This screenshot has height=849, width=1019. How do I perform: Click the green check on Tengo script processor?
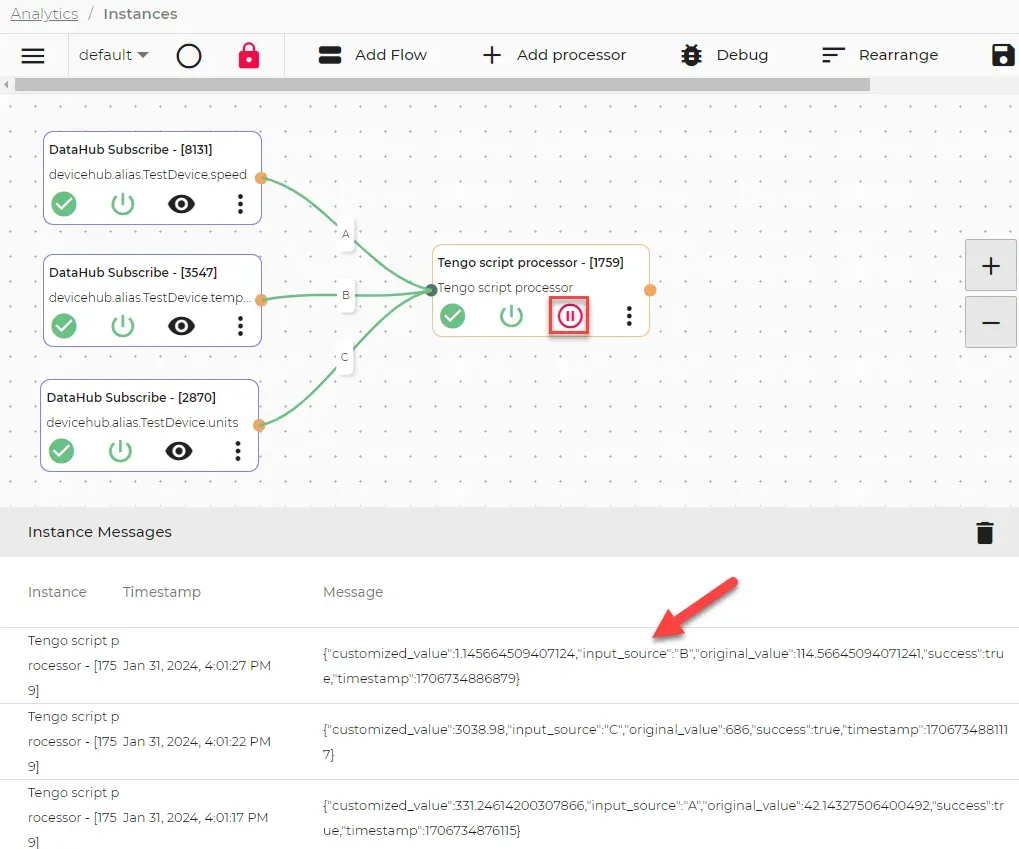coord(452,316)
